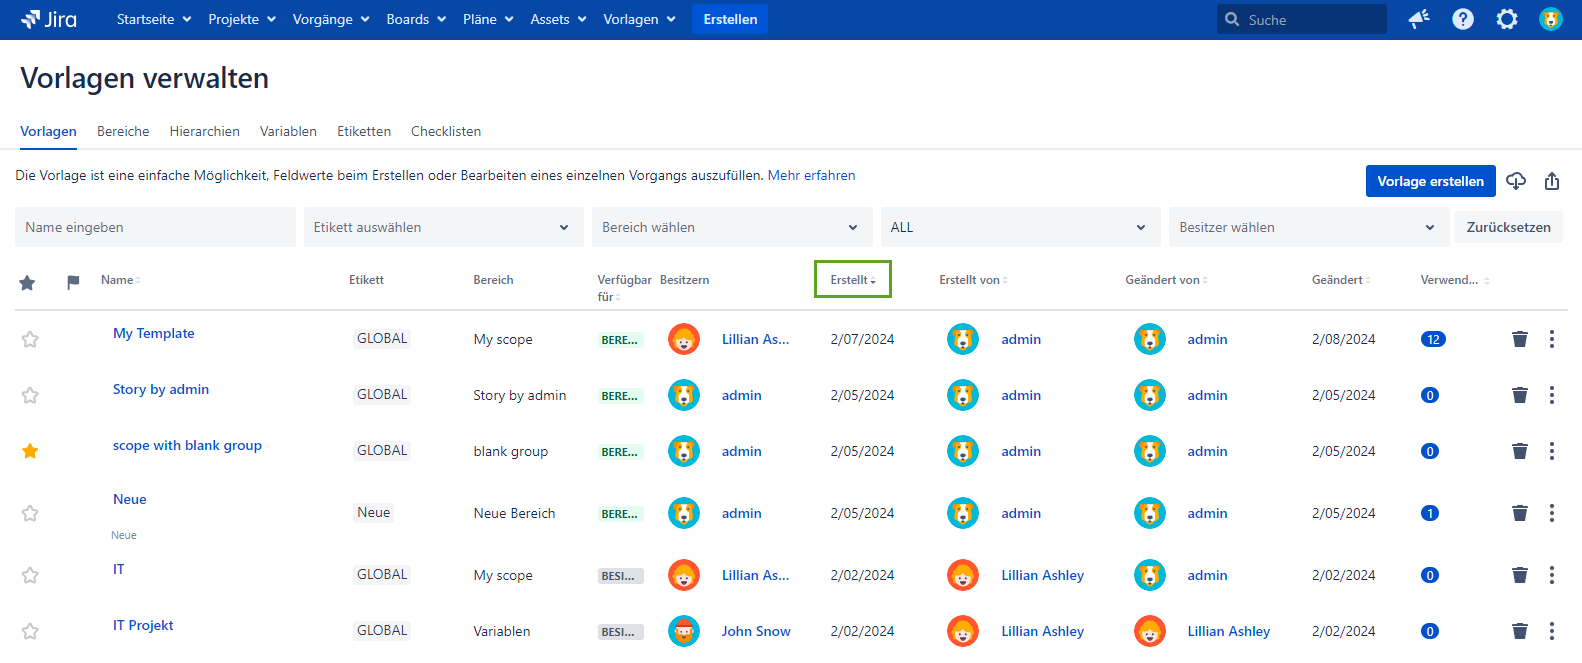This screenshot has height=663, width=1582.
Task: Unstar the scope with blank group template
Action: click(x=30, y=451)
